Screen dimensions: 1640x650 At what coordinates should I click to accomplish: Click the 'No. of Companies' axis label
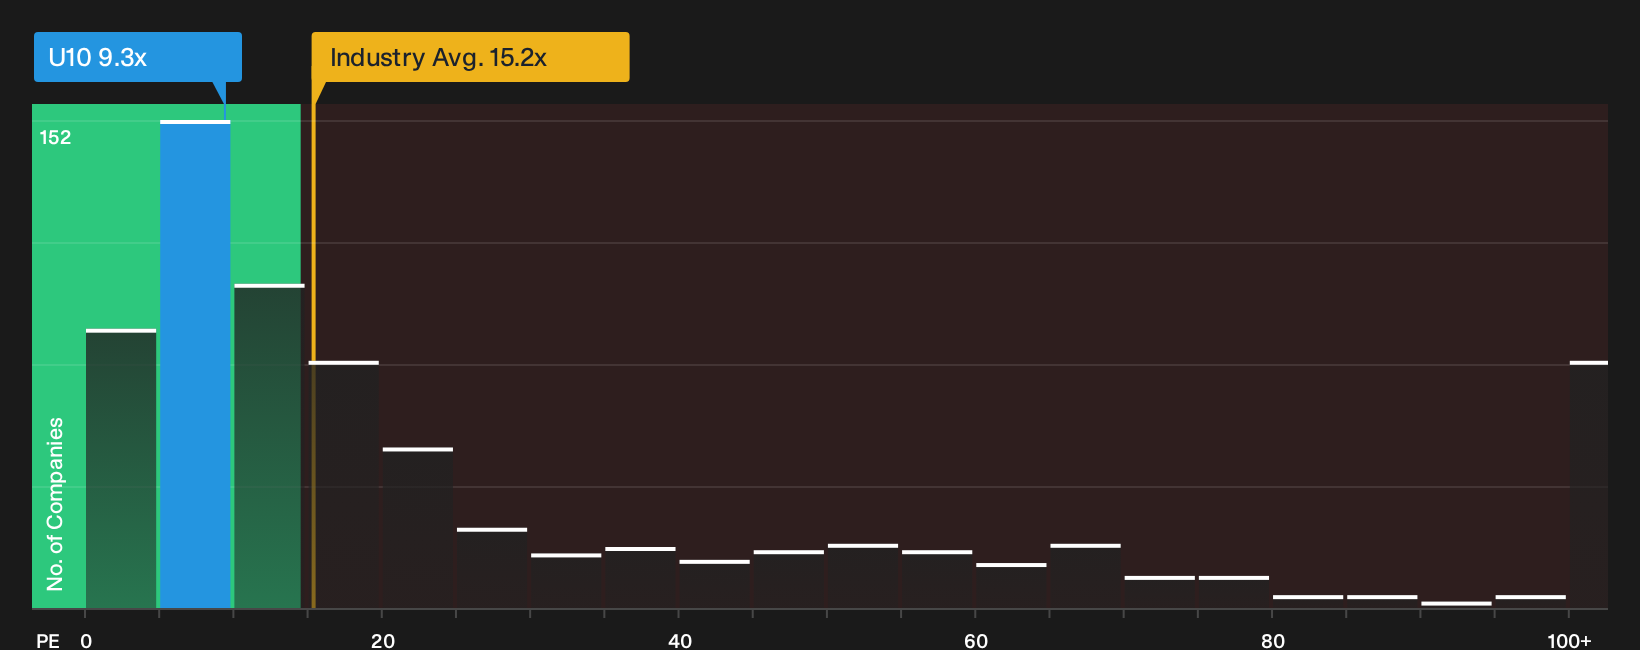tap(55, 504)
